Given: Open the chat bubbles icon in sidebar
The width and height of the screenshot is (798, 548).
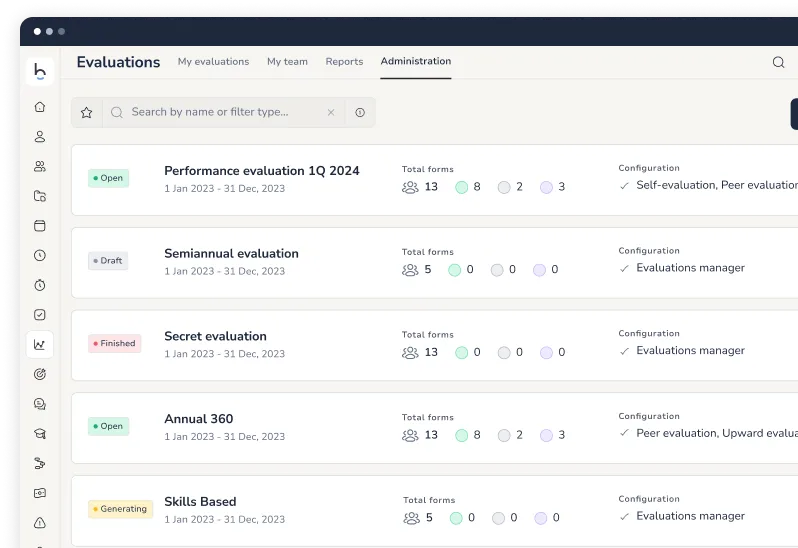Looking at the screenshot, I should pos(40,404).
